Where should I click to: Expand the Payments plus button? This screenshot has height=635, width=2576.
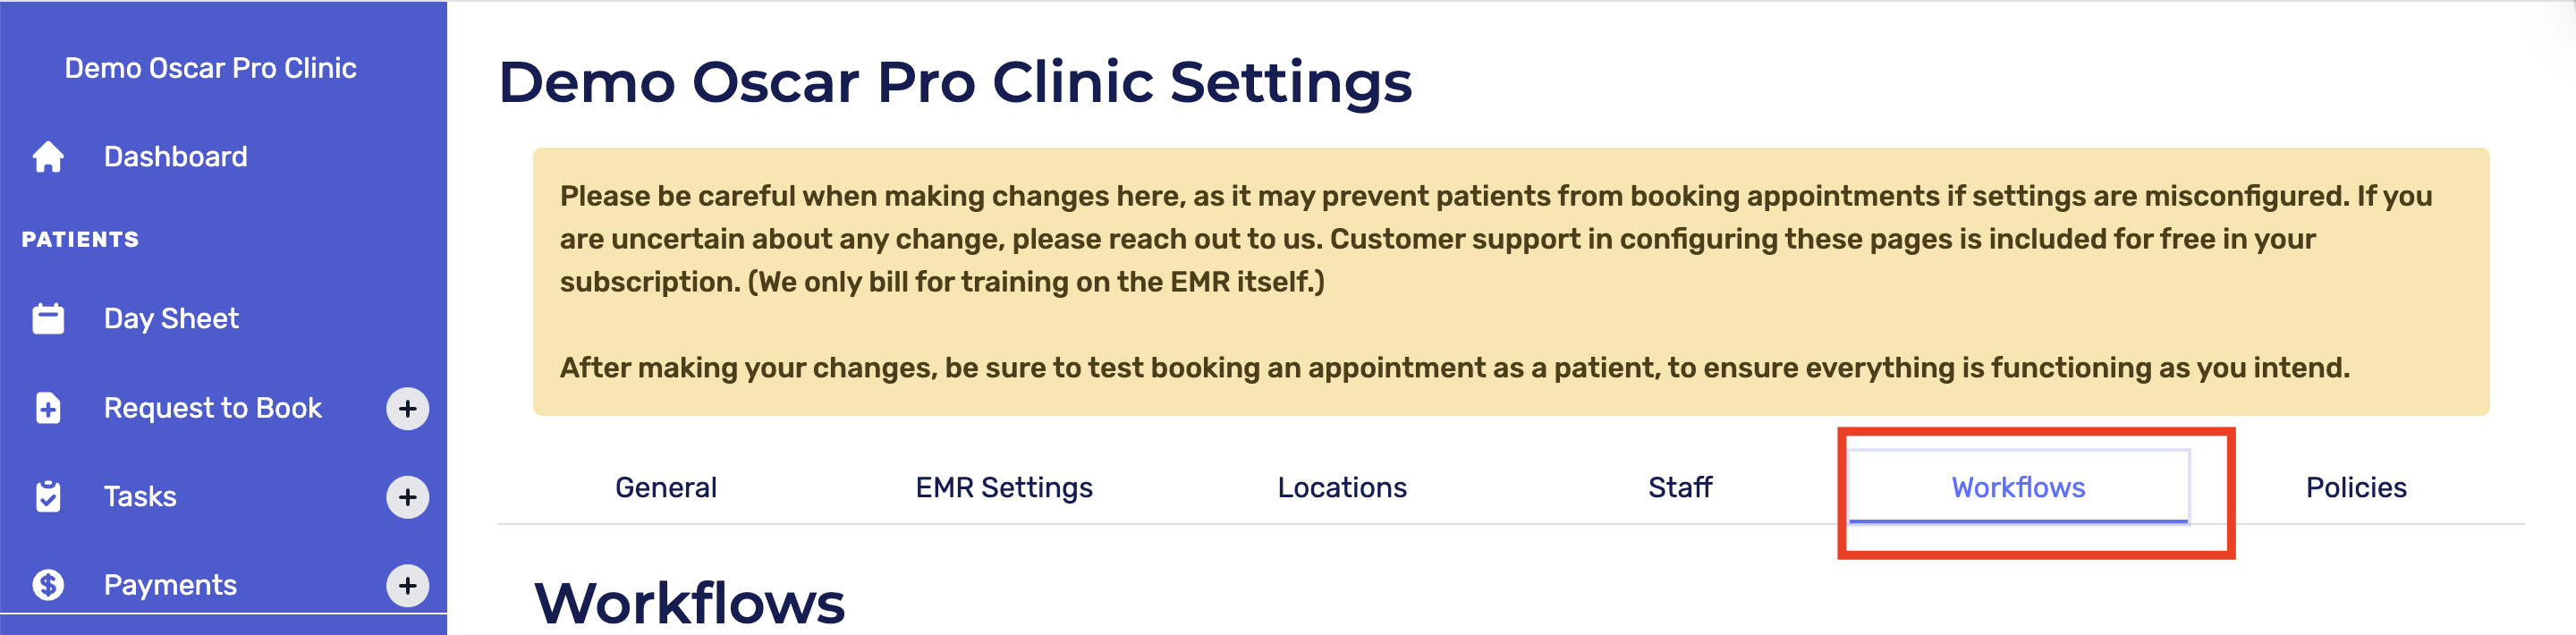click(x=407, y=585)
